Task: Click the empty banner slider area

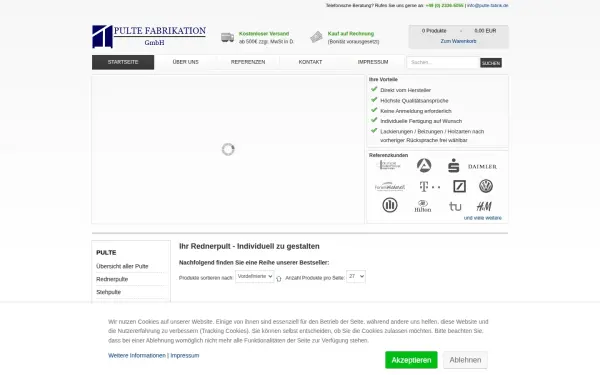Action: [x=228, y=149]
